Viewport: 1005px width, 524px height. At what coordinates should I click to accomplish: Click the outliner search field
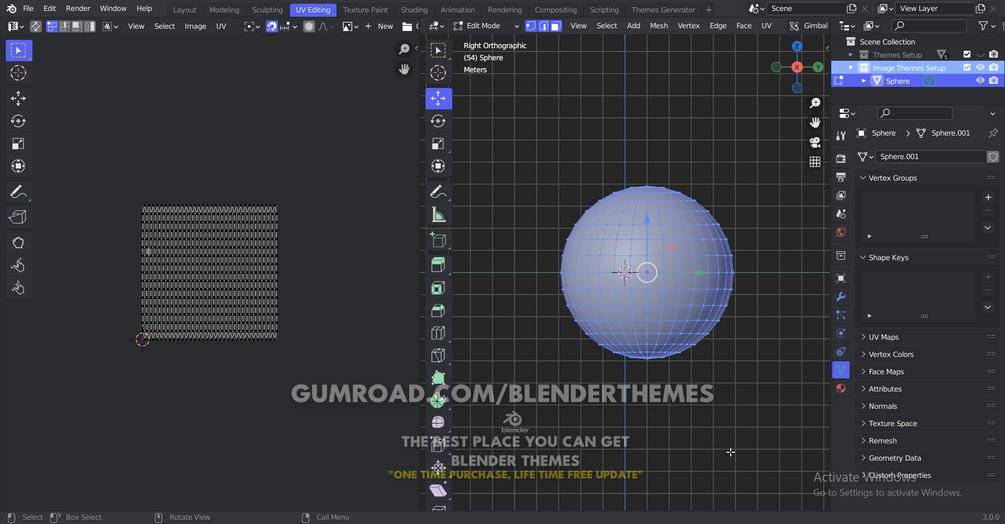pyautogui.click(x=929, y=26)
